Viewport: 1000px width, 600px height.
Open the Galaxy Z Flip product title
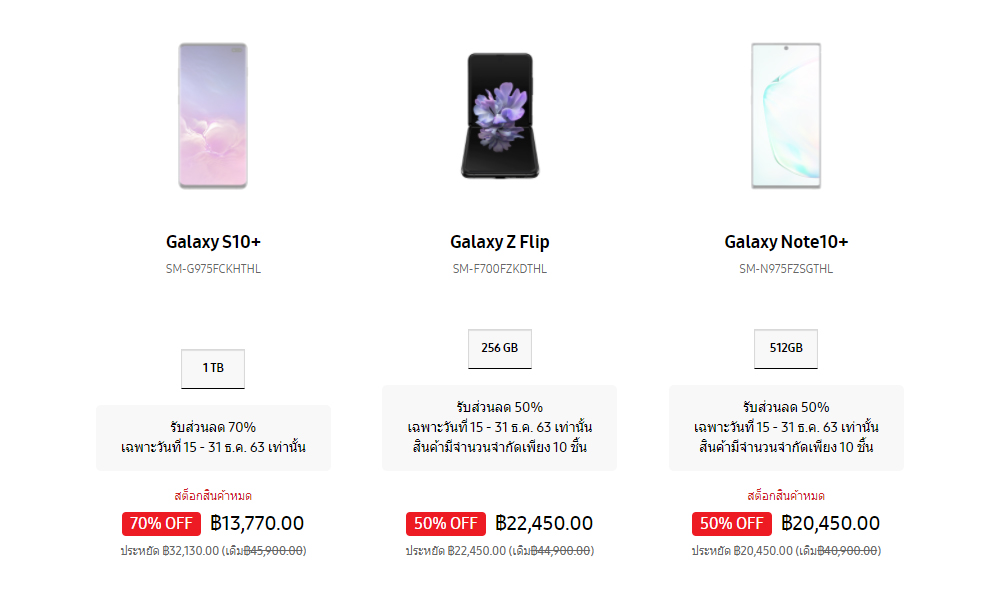click(x=500, y=242)
